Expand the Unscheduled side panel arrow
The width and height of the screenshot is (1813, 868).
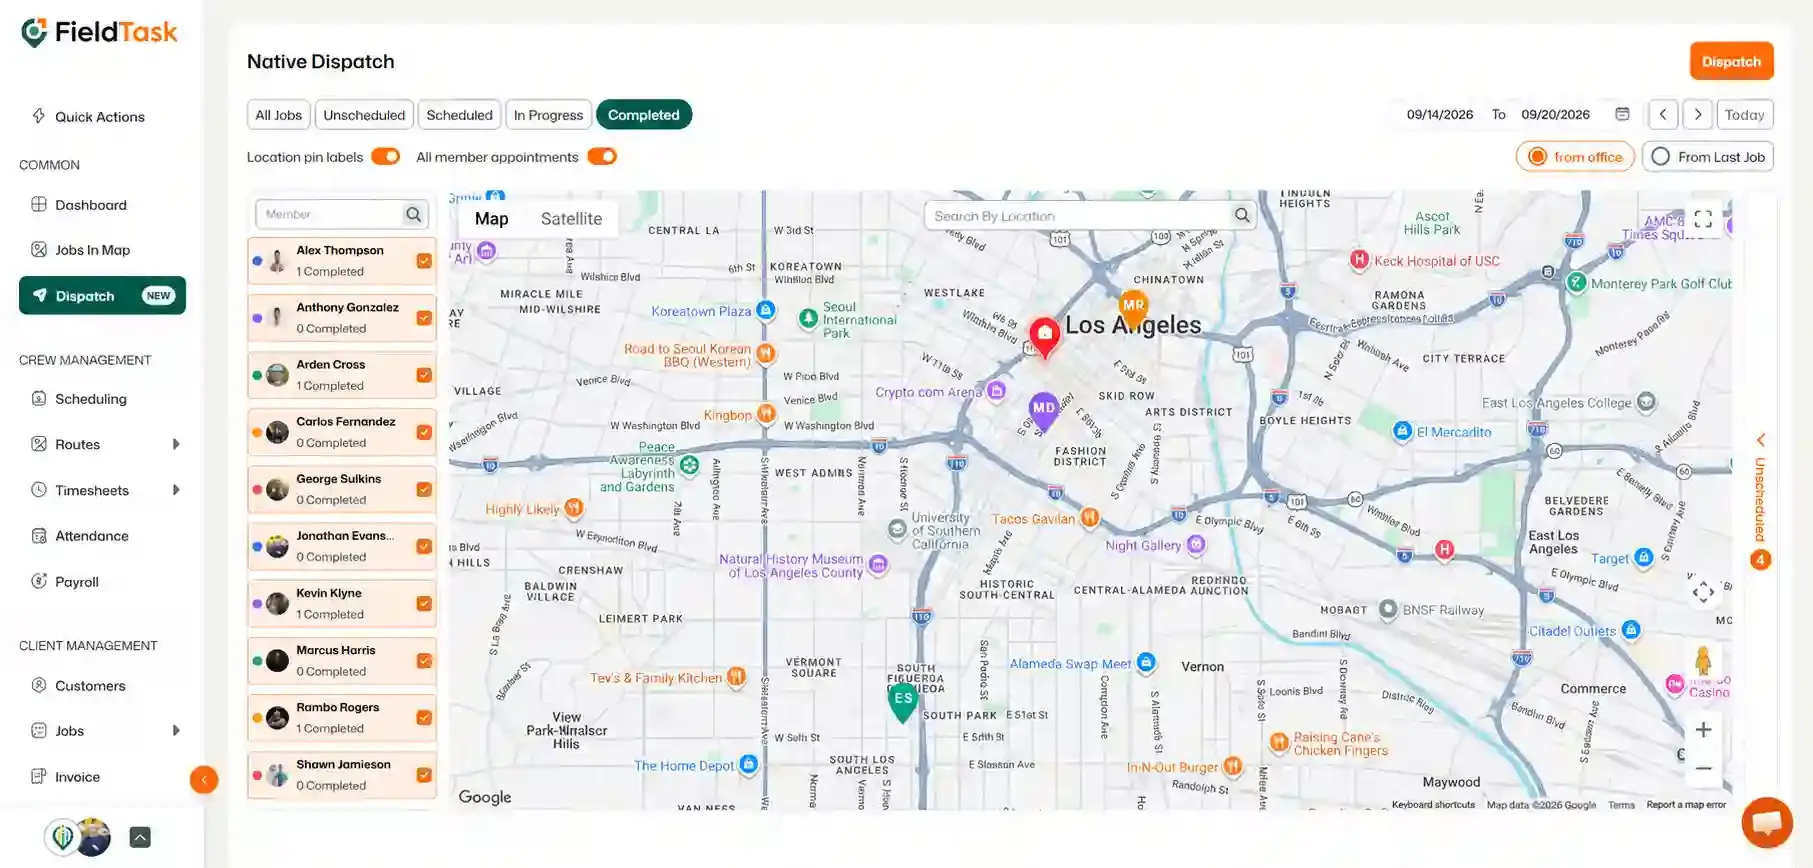click(1761, 440)
